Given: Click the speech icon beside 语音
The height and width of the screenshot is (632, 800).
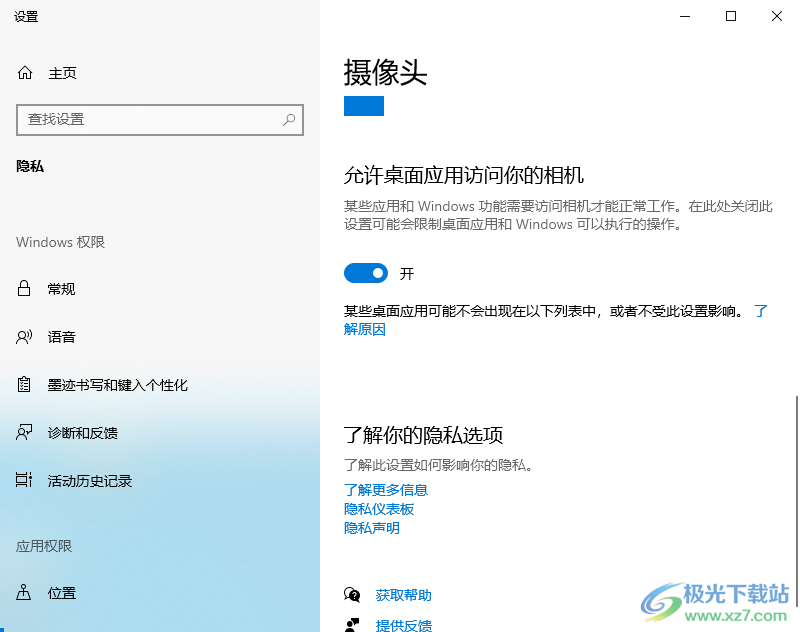Looking at the screenshot, I should pos(24,337).
